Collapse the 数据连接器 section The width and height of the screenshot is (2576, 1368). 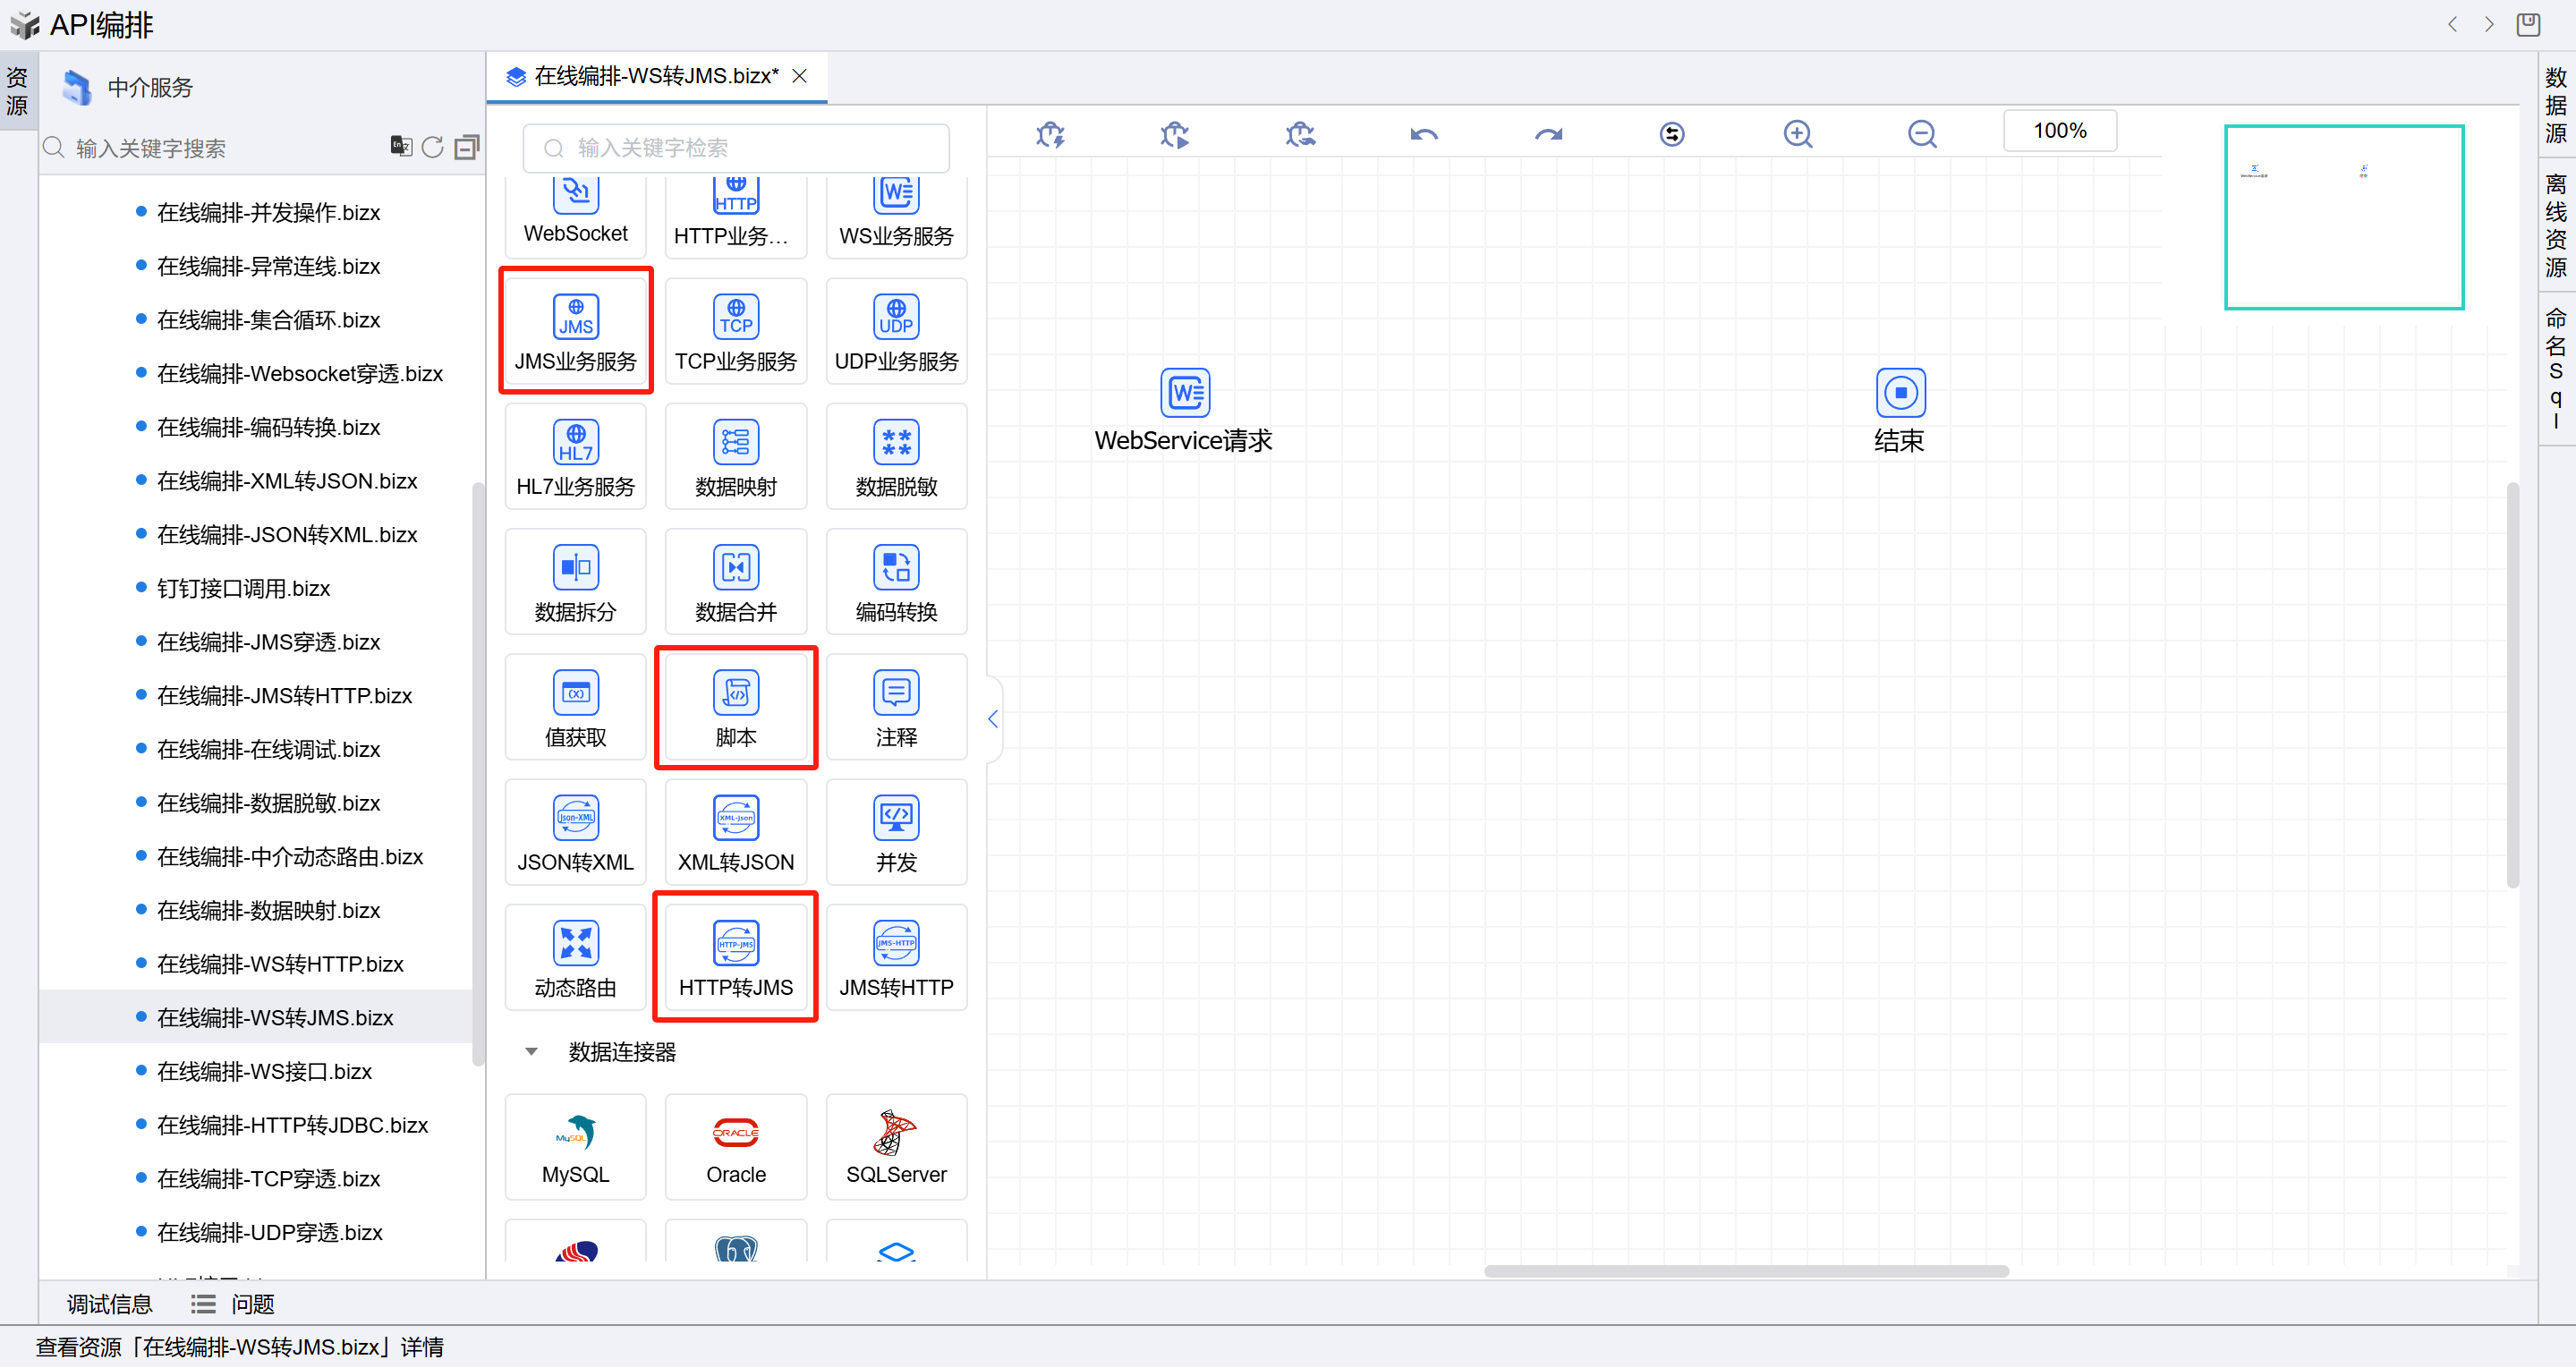[x=531, y=1052]
